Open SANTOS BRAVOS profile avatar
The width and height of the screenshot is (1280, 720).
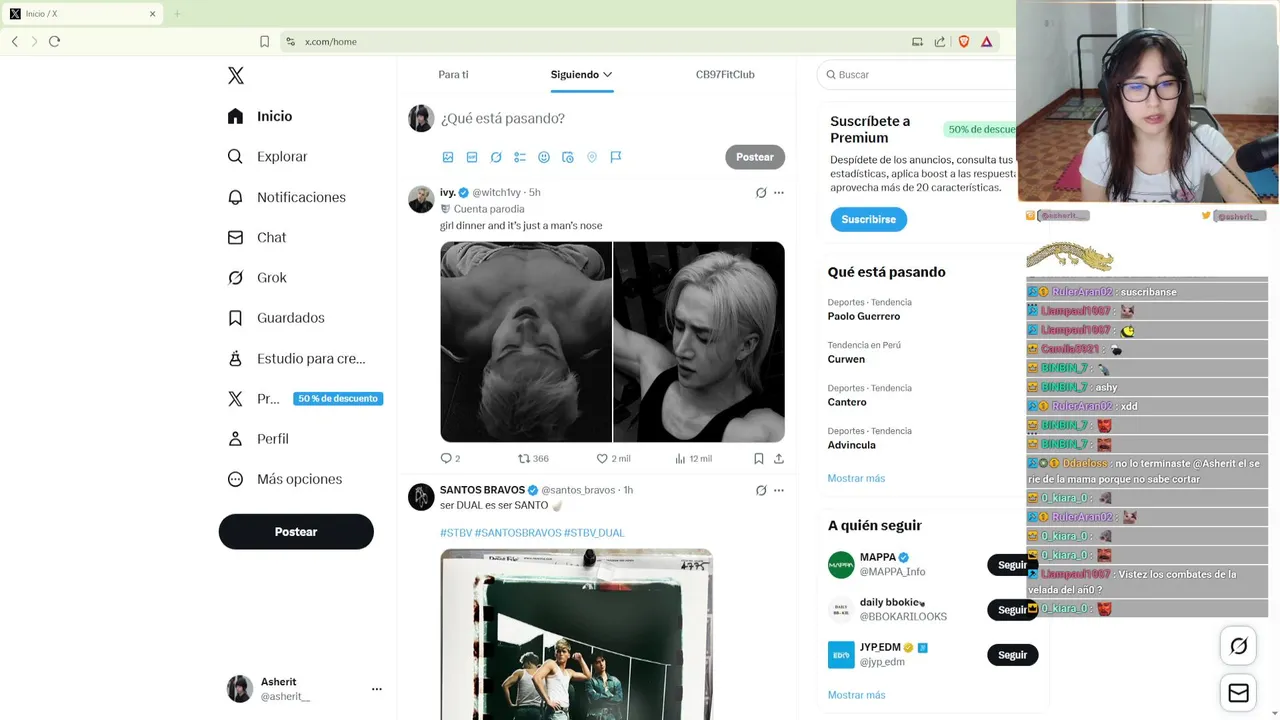point(421,497)
